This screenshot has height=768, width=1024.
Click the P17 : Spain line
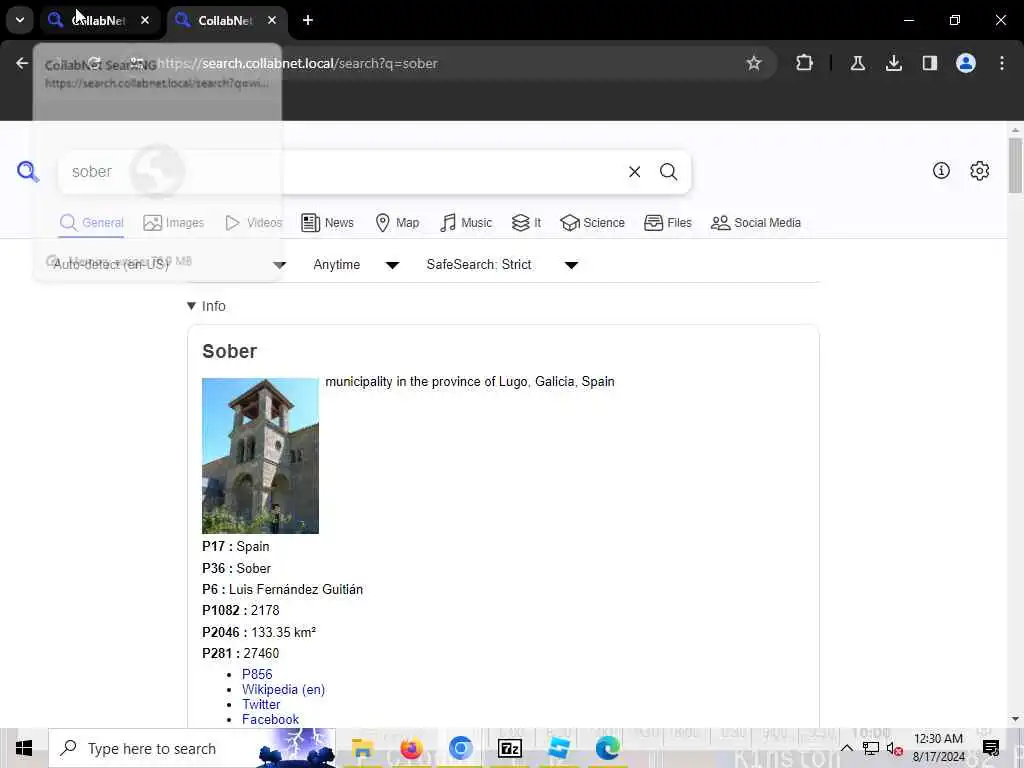(235, 547)
